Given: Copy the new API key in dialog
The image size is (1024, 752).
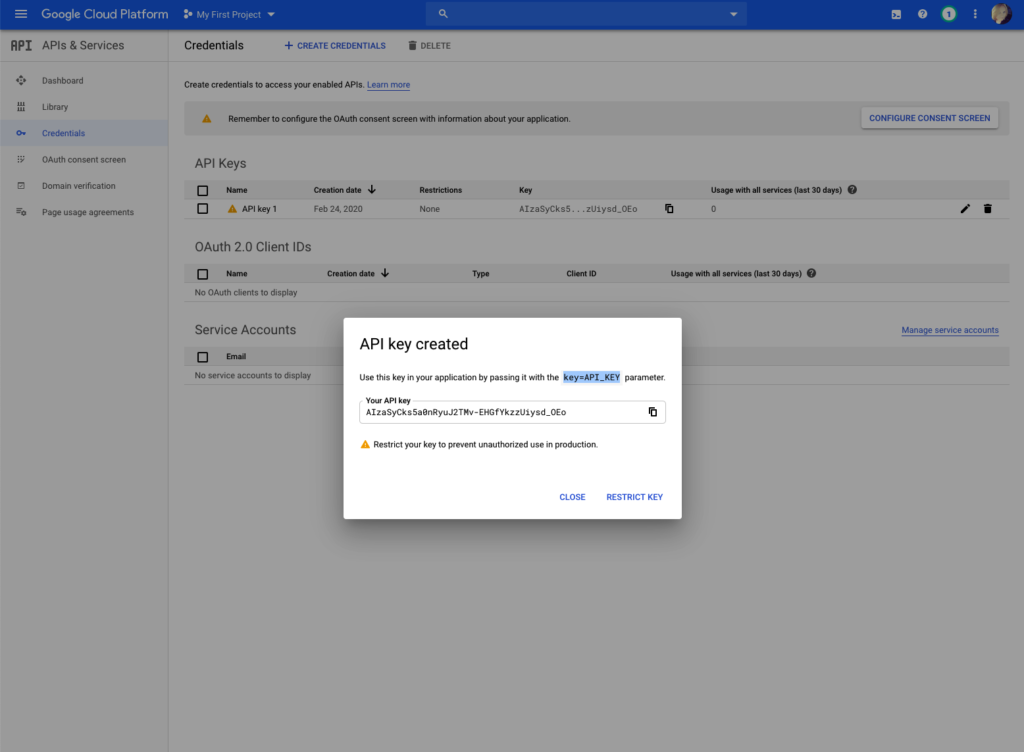Looking at the screenshot, I should tap(652, 412).
